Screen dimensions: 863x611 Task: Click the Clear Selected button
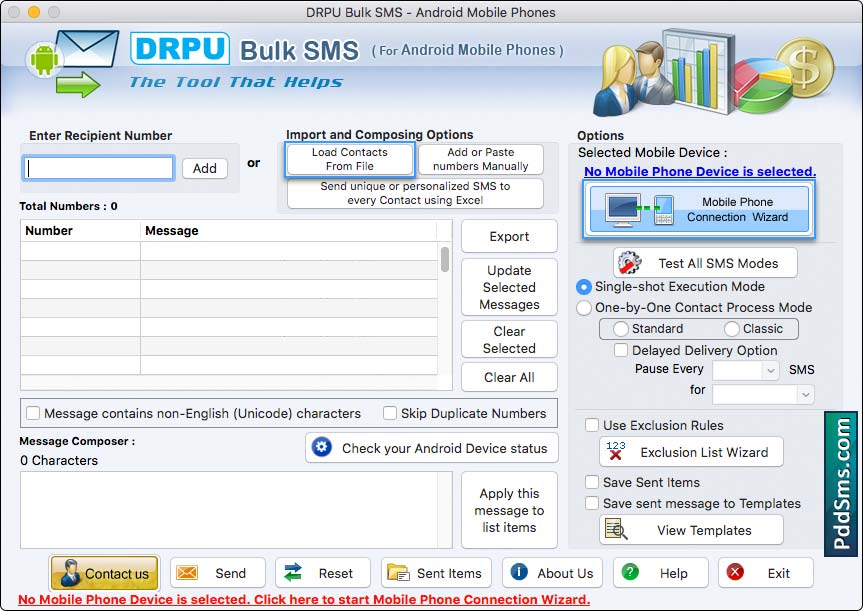tap(509, 340)
